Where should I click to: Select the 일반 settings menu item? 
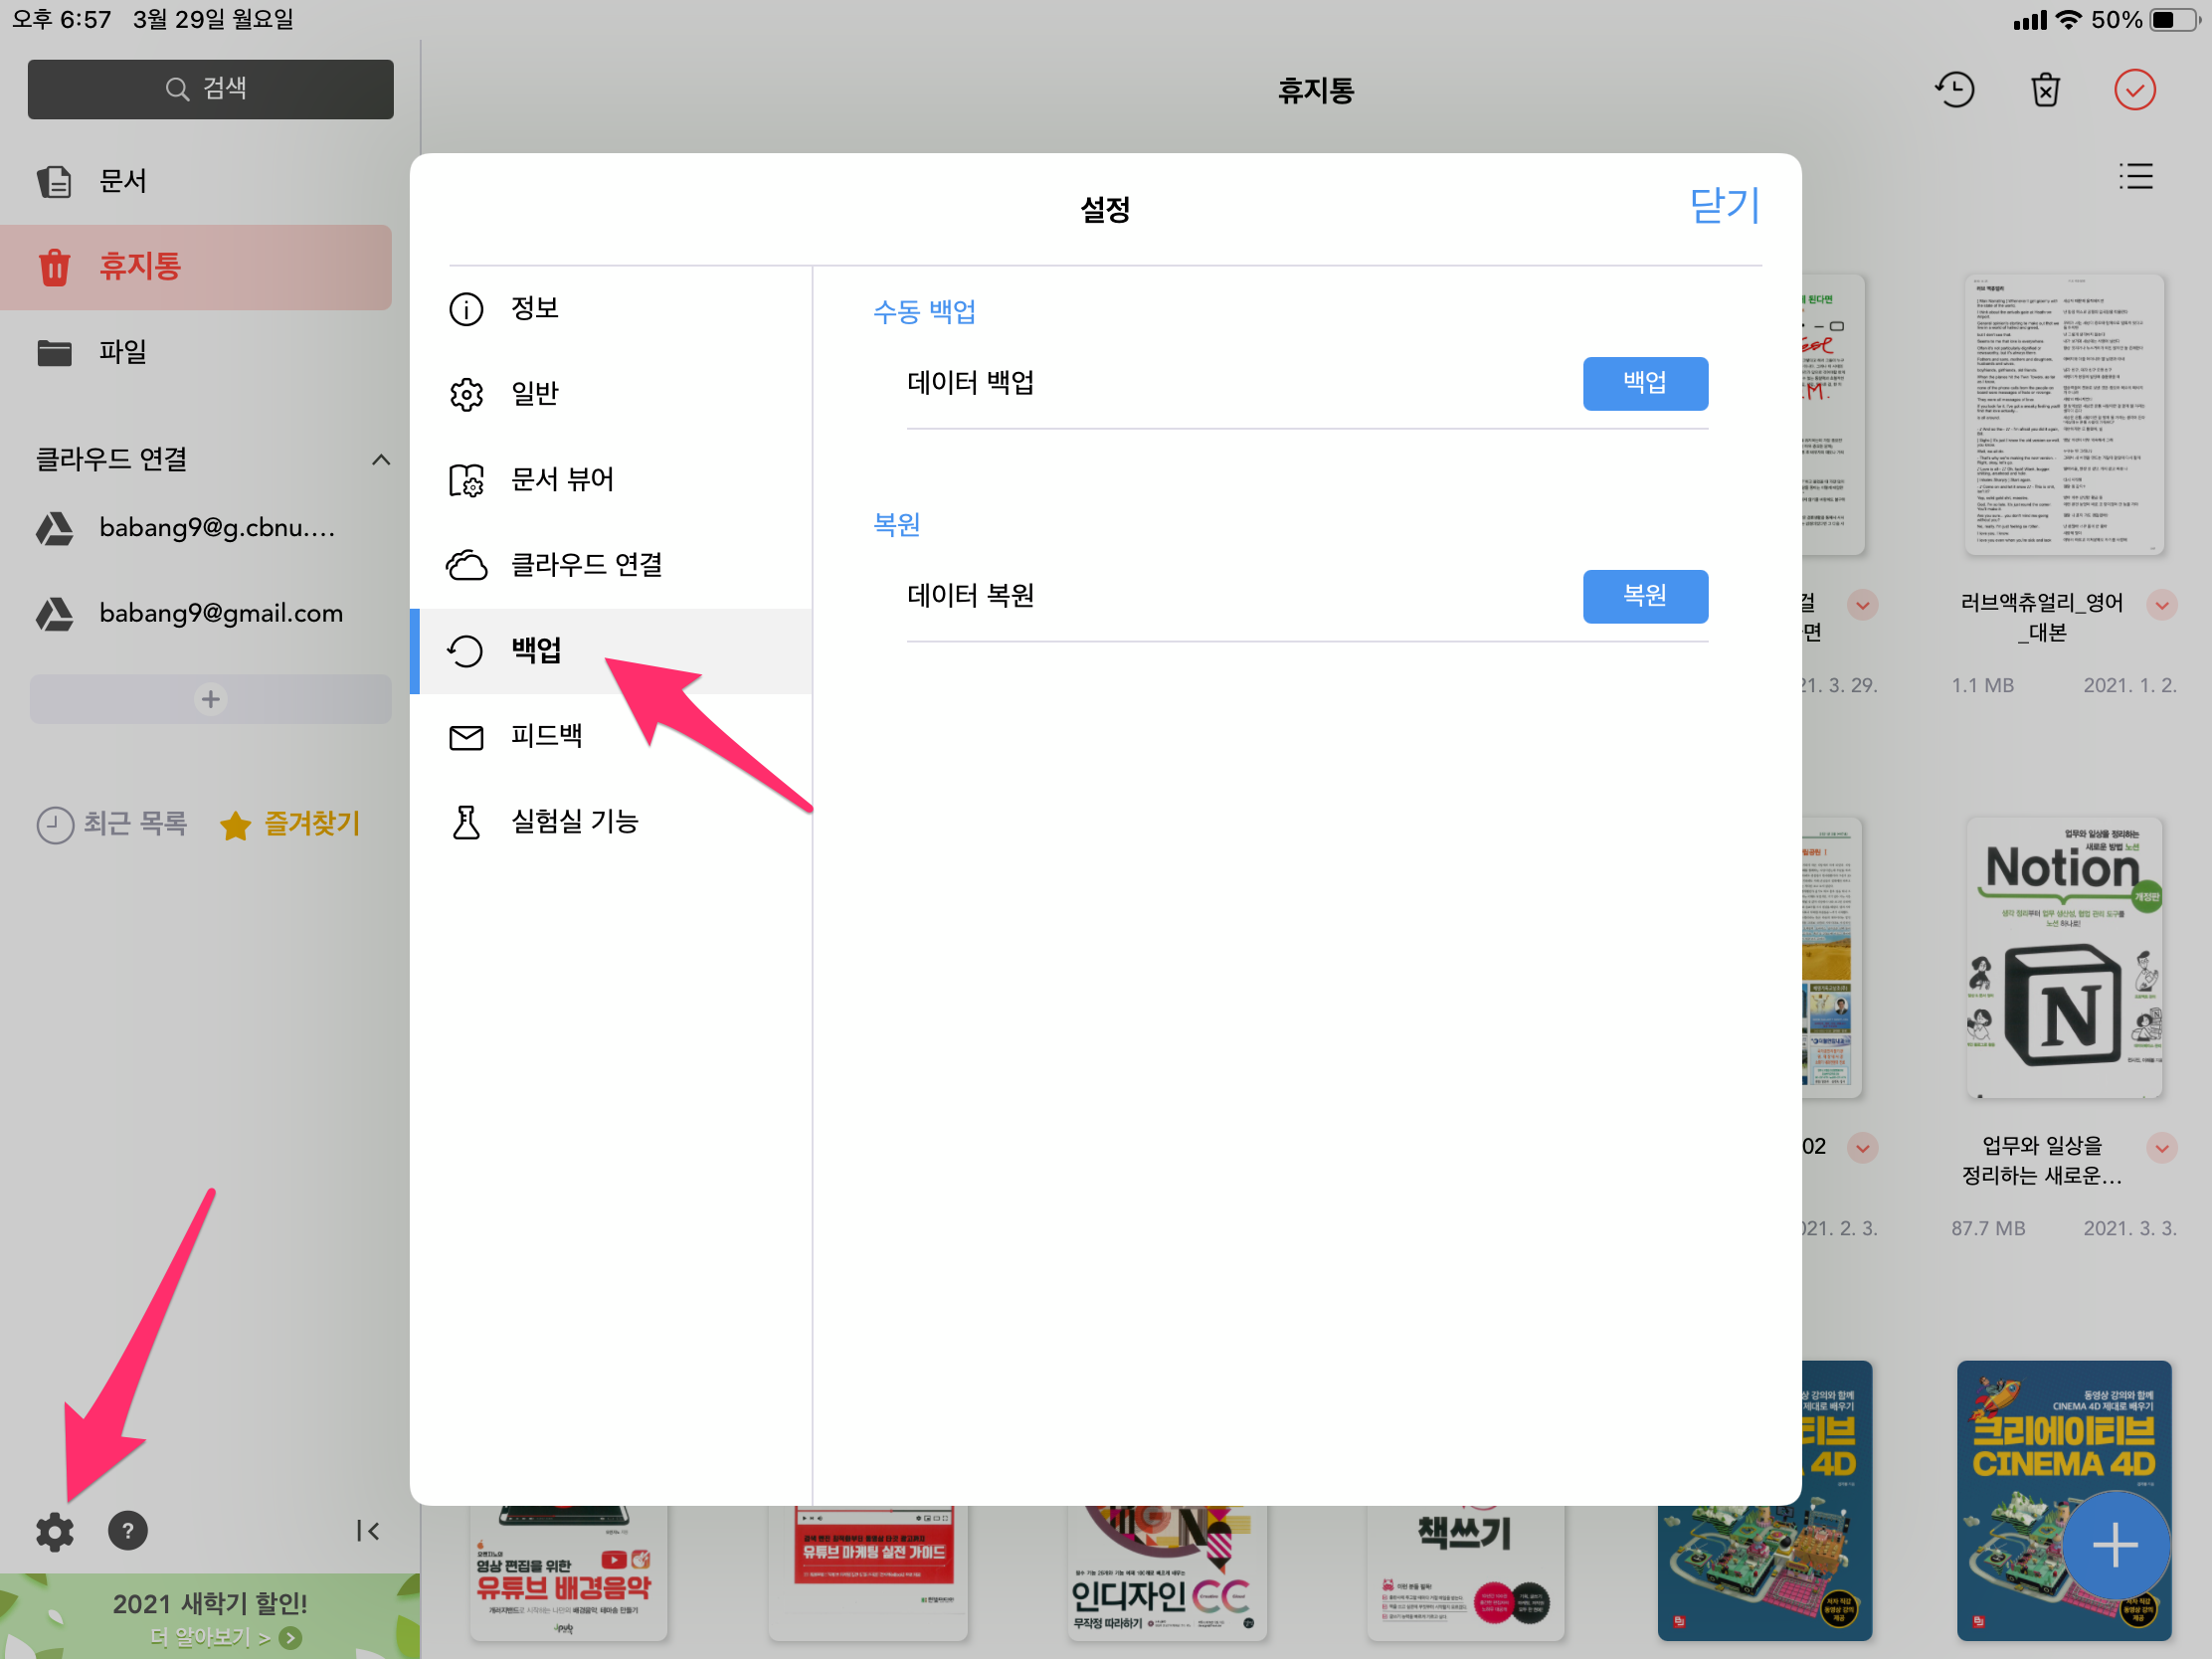(534, 394)
